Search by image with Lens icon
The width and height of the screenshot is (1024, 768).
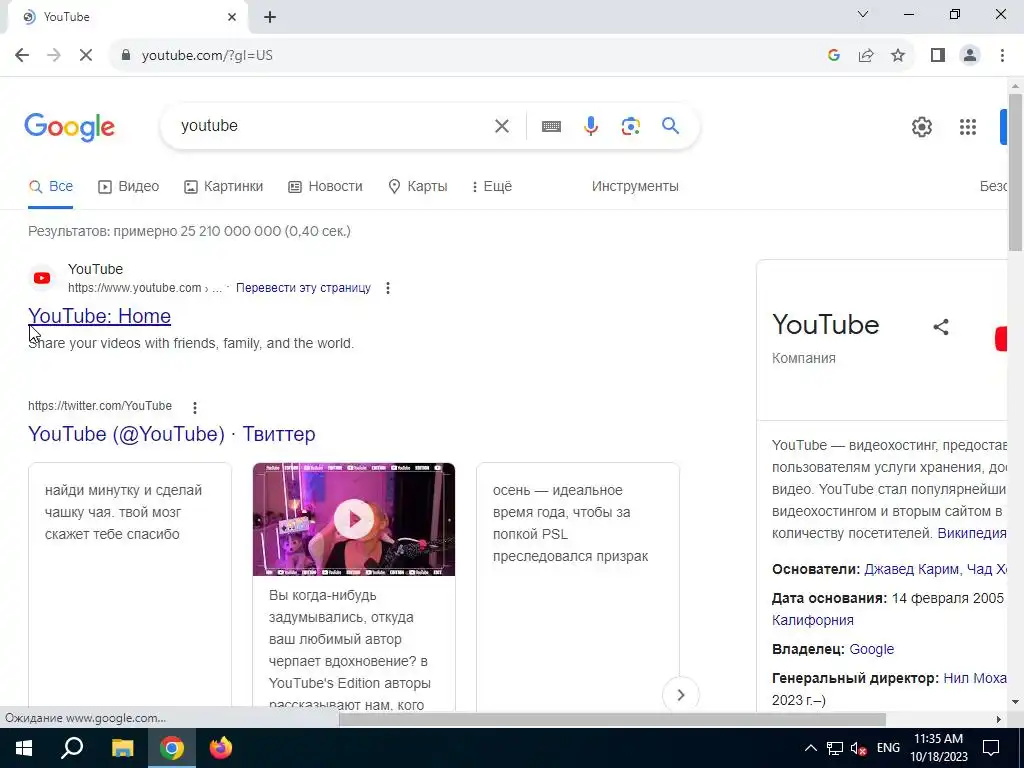[630, 126]
